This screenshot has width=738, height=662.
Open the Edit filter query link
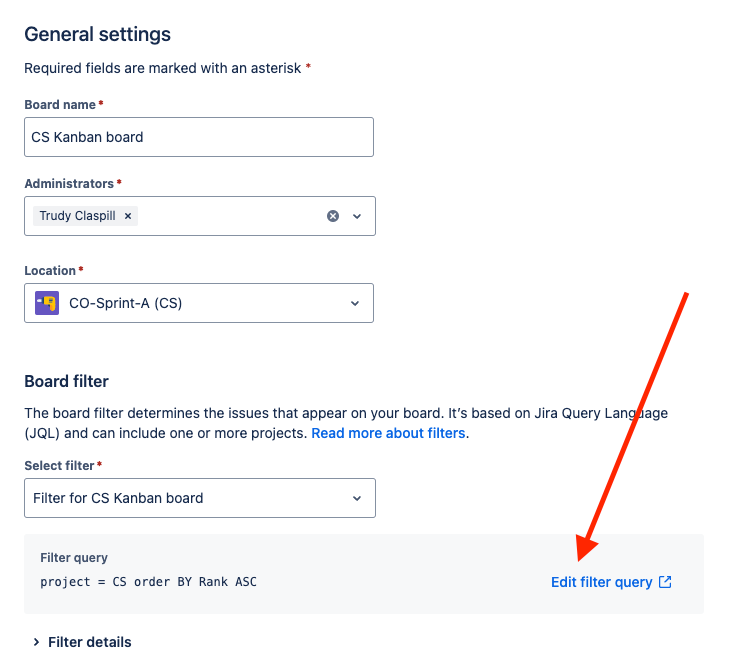click(611, 582)
